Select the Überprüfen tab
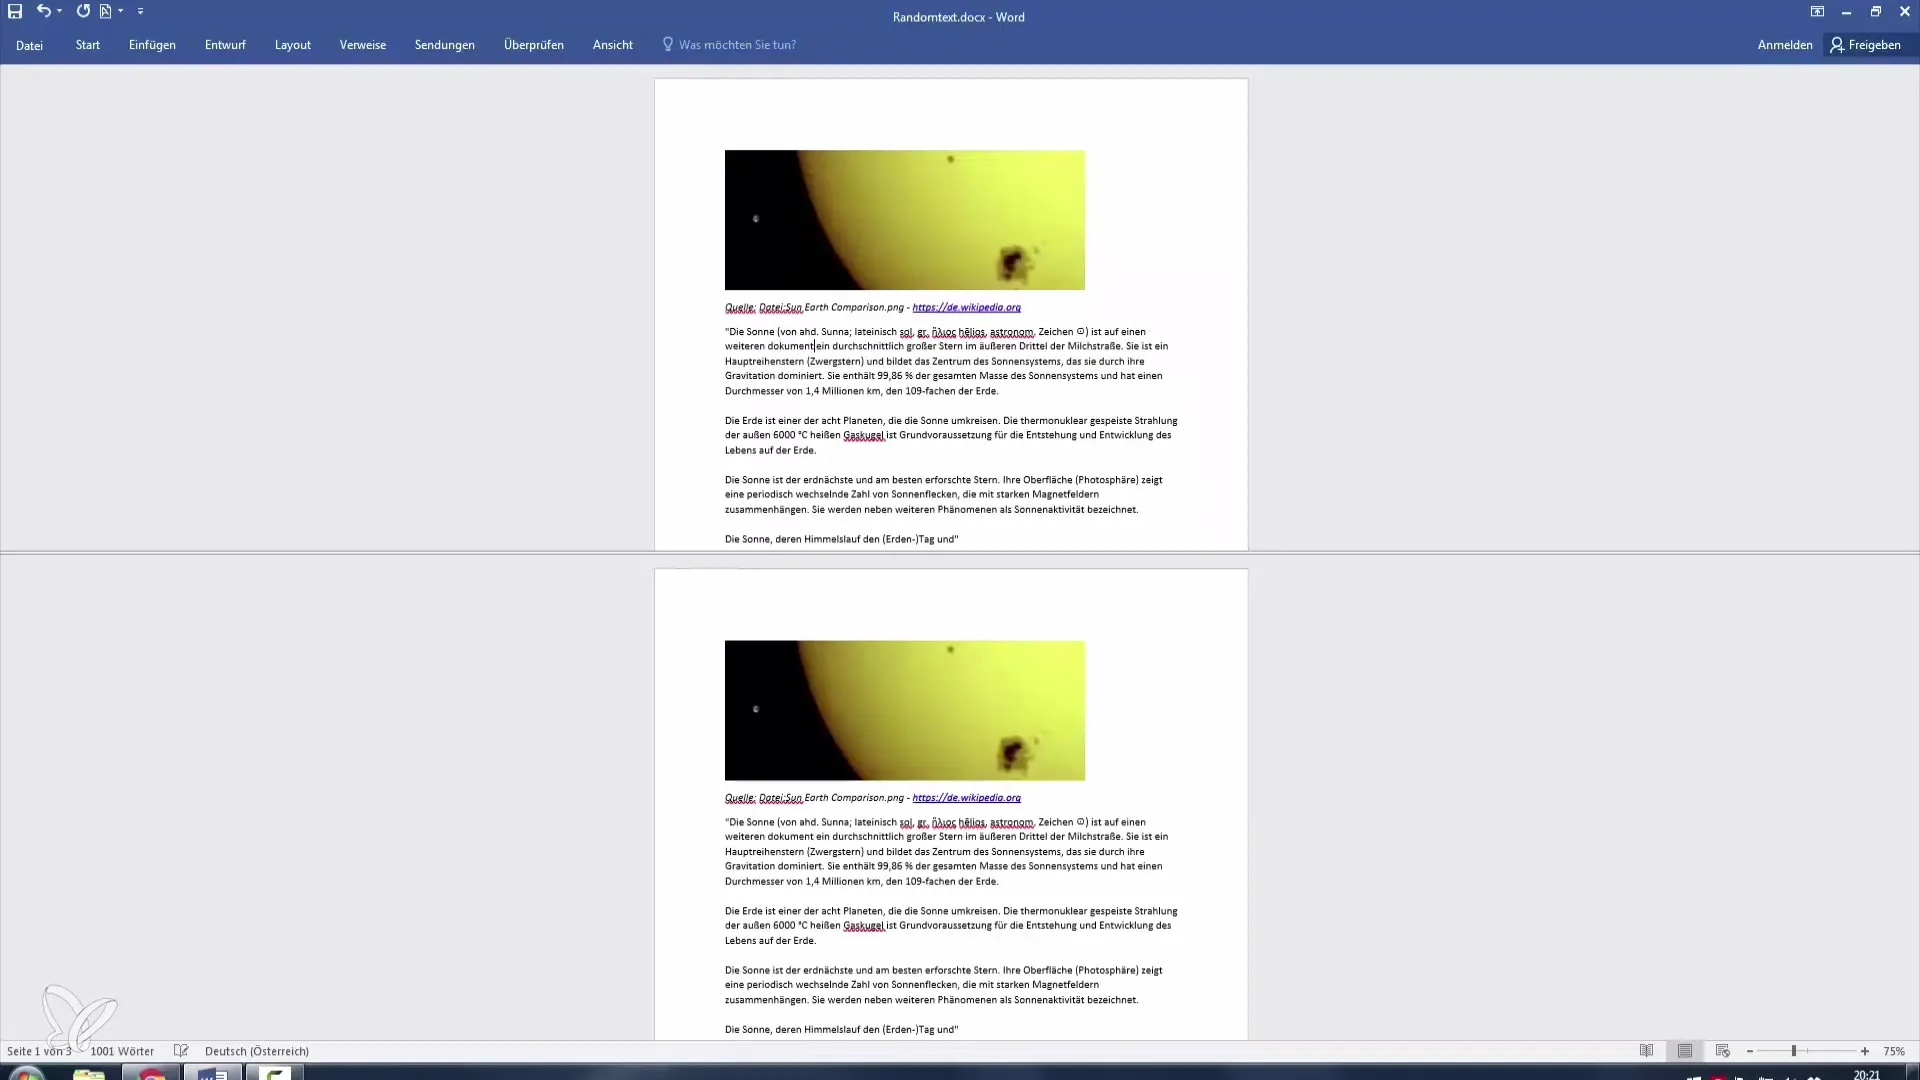Image resolution: width=1920 pixels, height=1080 pixels. [534, 45]
